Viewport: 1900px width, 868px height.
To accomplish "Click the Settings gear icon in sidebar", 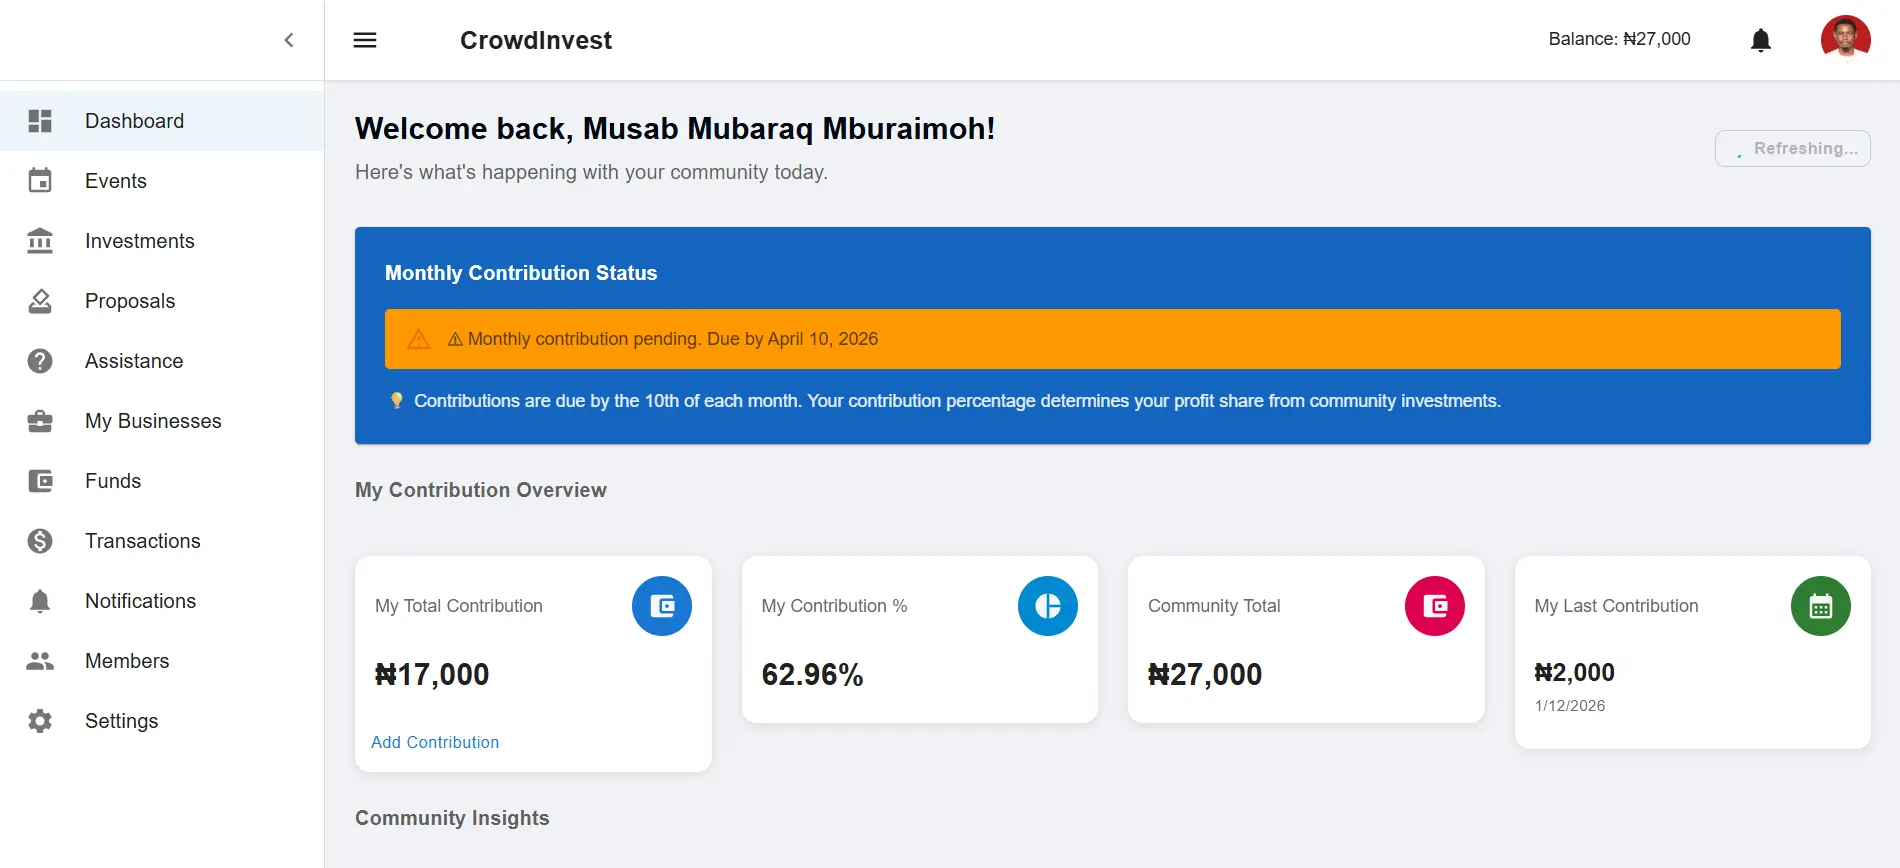I will (x=40, y=721).
